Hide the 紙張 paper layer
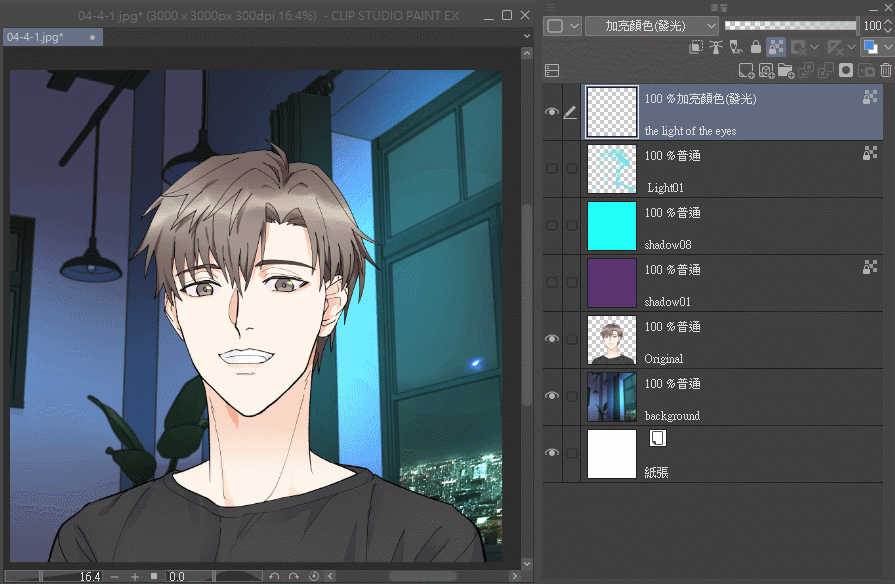Screen dimensions: 895x584 pyautogui.click(x=551, y=453)
